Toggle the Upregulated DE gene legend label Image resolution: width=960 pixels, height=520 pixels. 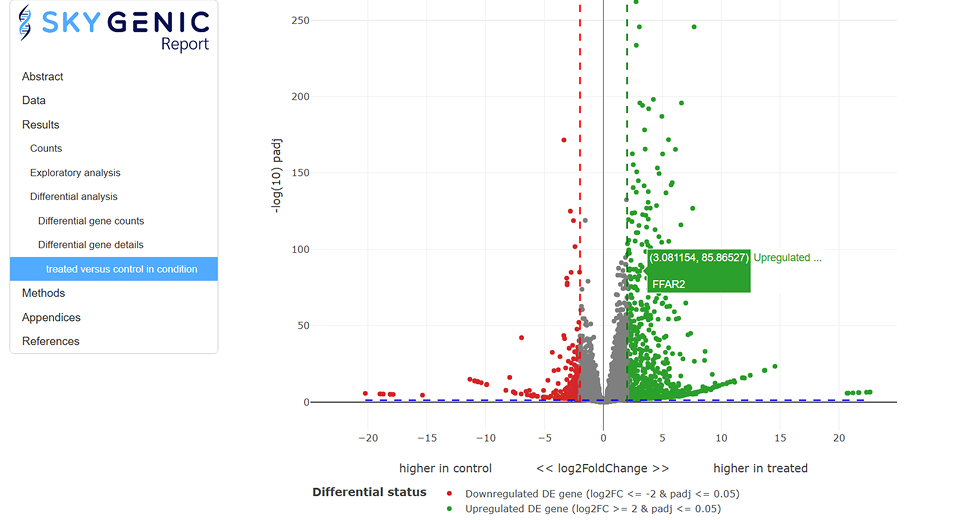click(x=590, y=508)
